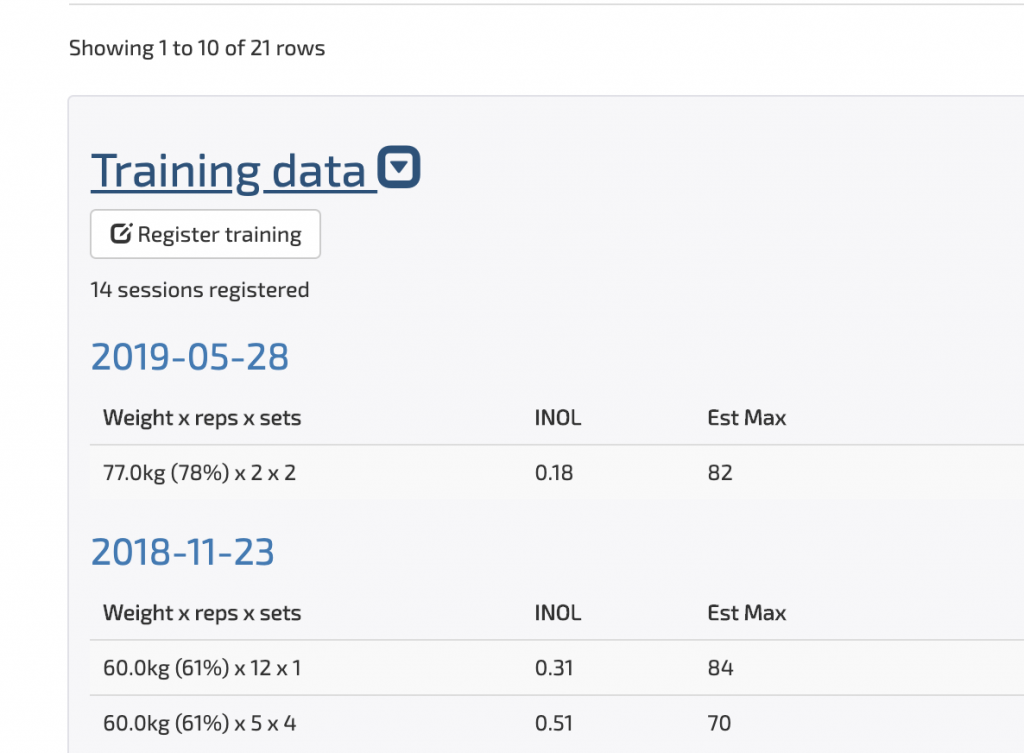Collapse the Training data dropdown caret icon
This screenshot has width=1024, height=753.
pyautogui.click(x=398, y=167)
